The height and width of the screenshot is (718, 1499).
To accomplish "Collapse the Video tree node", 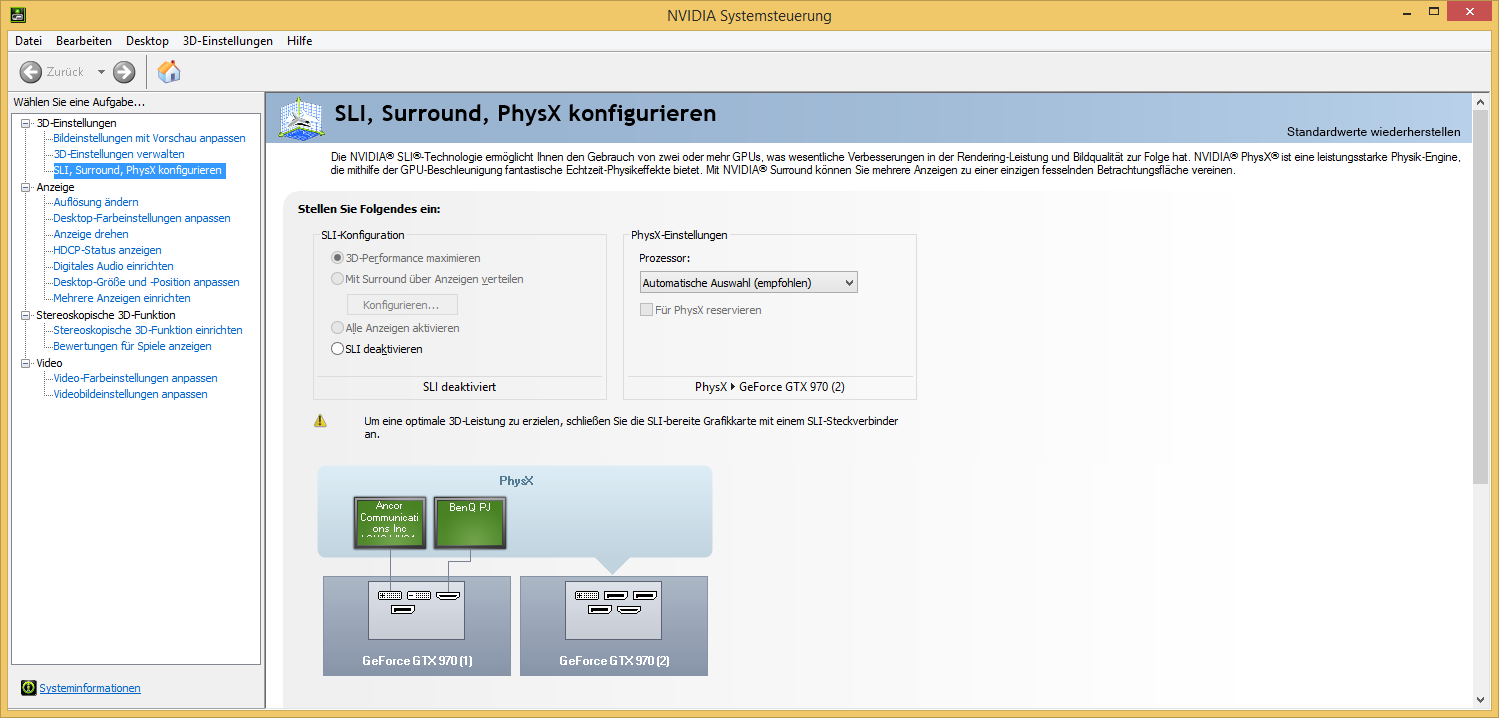I will point(26,363).
